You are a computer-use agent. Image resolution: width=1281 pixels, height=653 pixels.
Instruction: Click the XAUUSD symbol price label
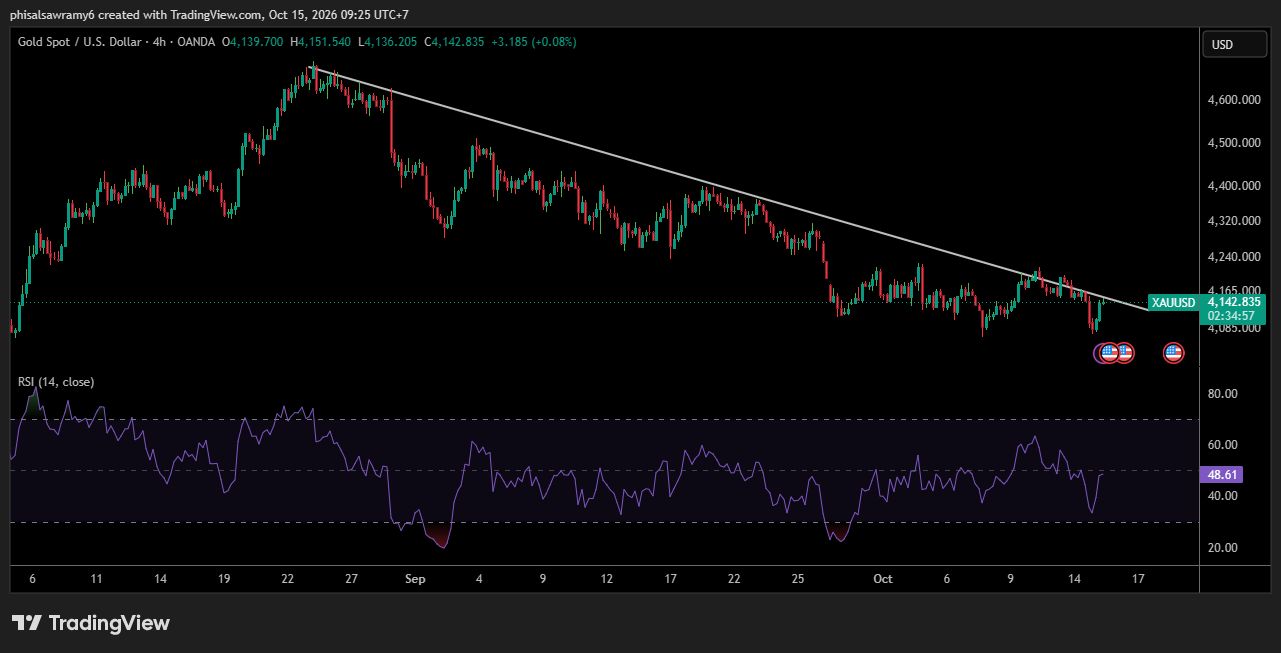[1173, 303]
